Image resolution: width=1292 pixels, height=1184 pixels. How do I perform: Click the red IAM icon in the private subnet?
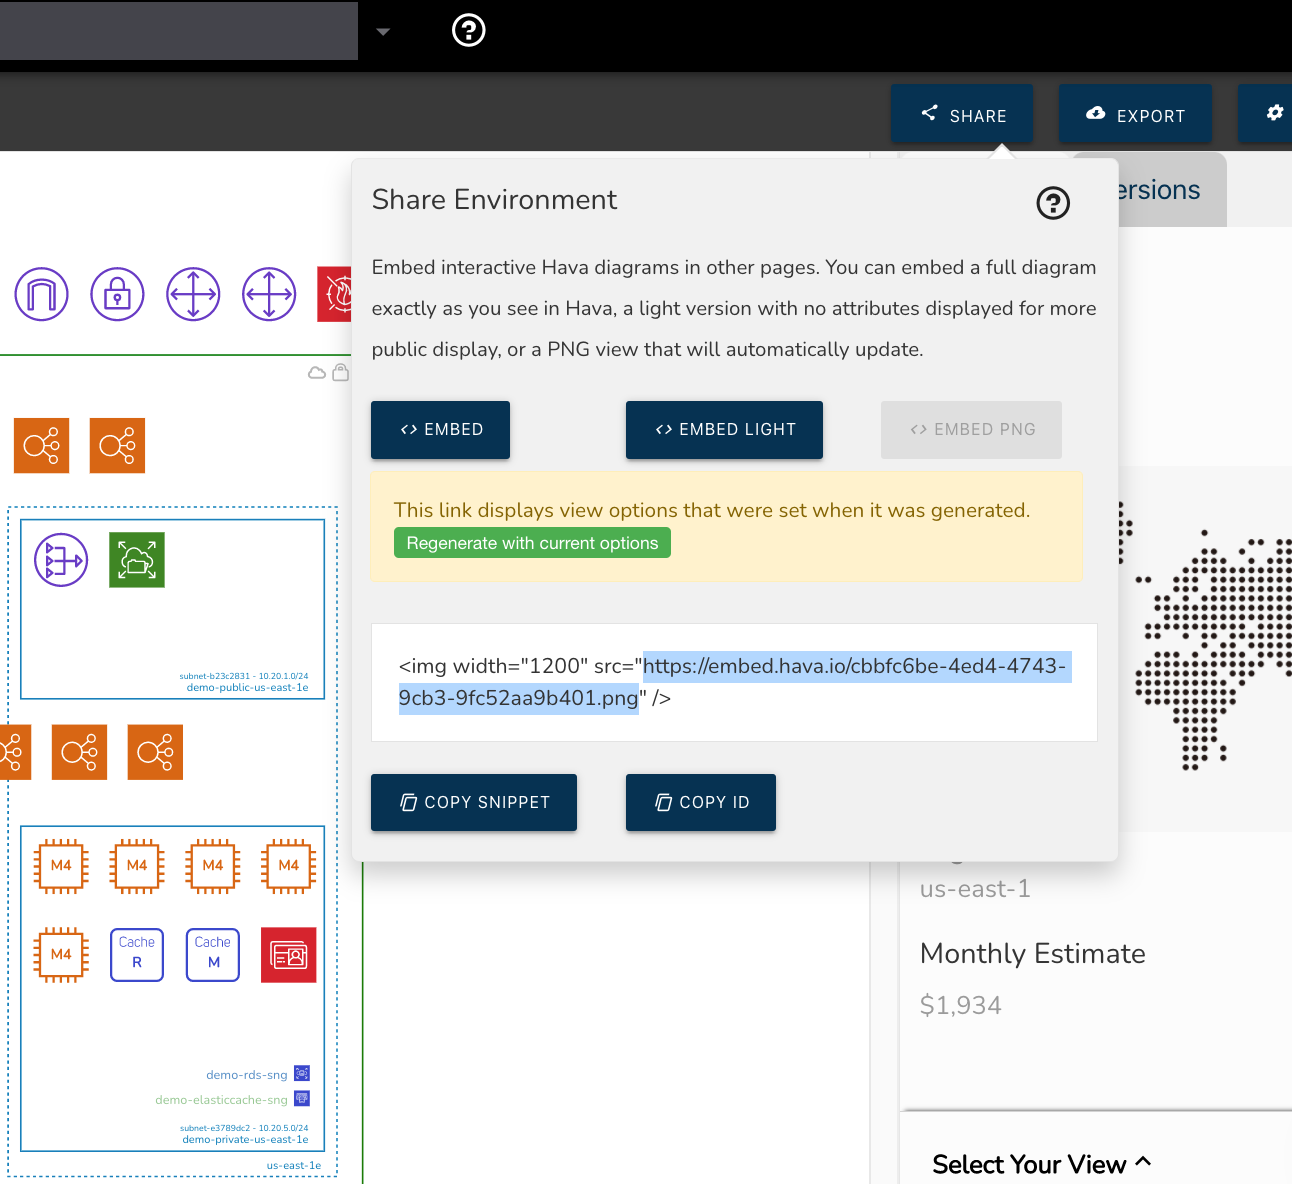(x=288, y=955)
